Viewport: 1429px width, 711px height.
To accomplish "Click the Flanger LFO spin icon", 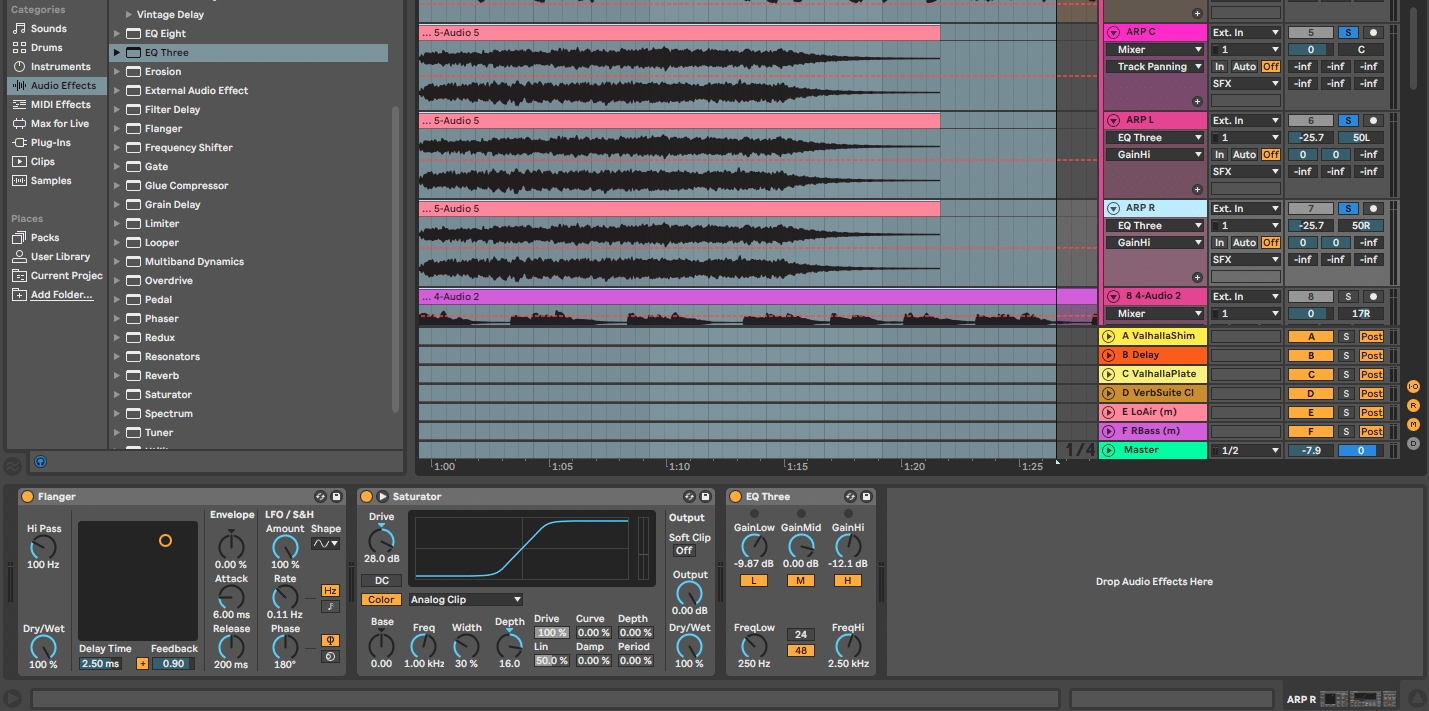I will pos(330,656).
